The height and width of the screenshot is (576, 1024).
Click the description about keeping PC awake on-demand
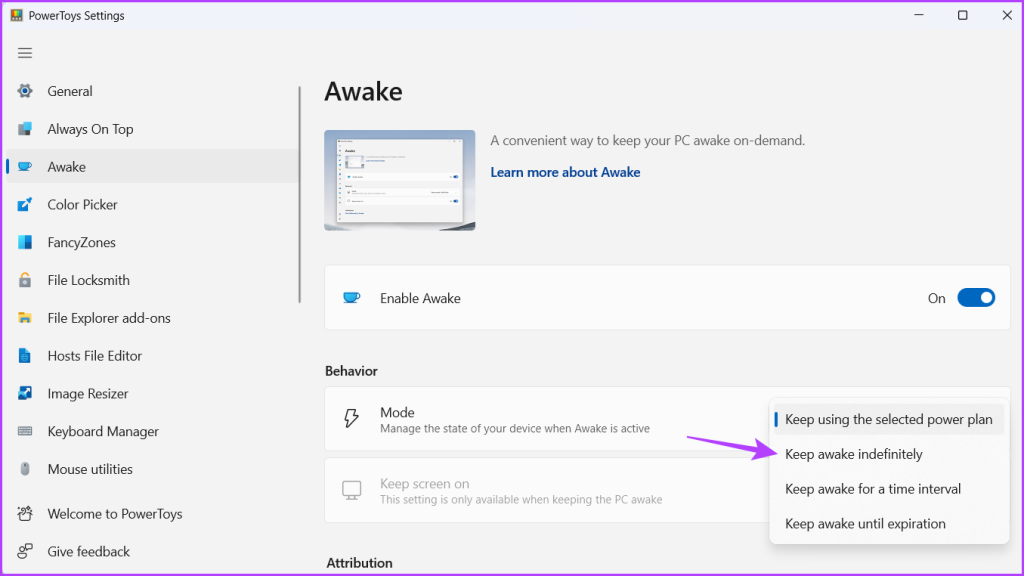(x=648, y=140)
